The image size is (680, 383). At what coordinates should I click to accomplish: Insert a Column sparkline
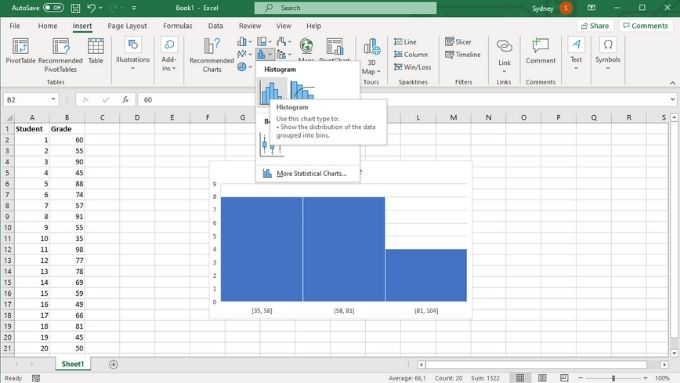pyautogui.click(x=410, y=54)
